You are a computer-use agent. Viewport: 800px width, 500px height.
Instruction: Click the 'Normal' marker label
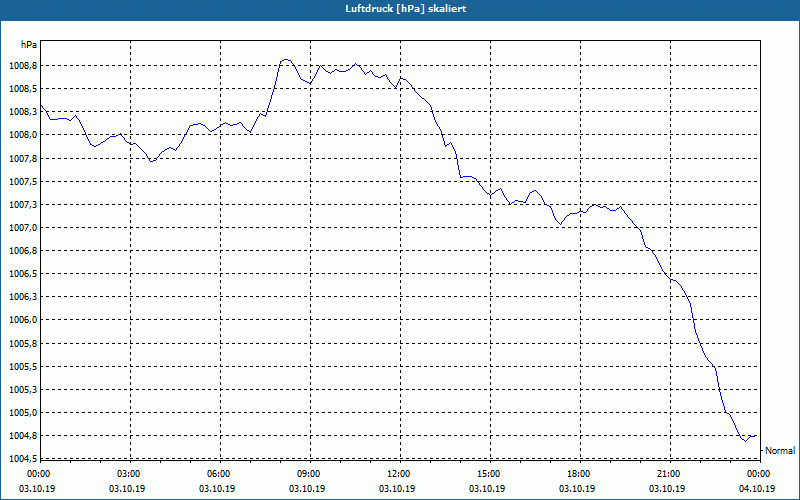pyautogui.click(x=780, y=451)
